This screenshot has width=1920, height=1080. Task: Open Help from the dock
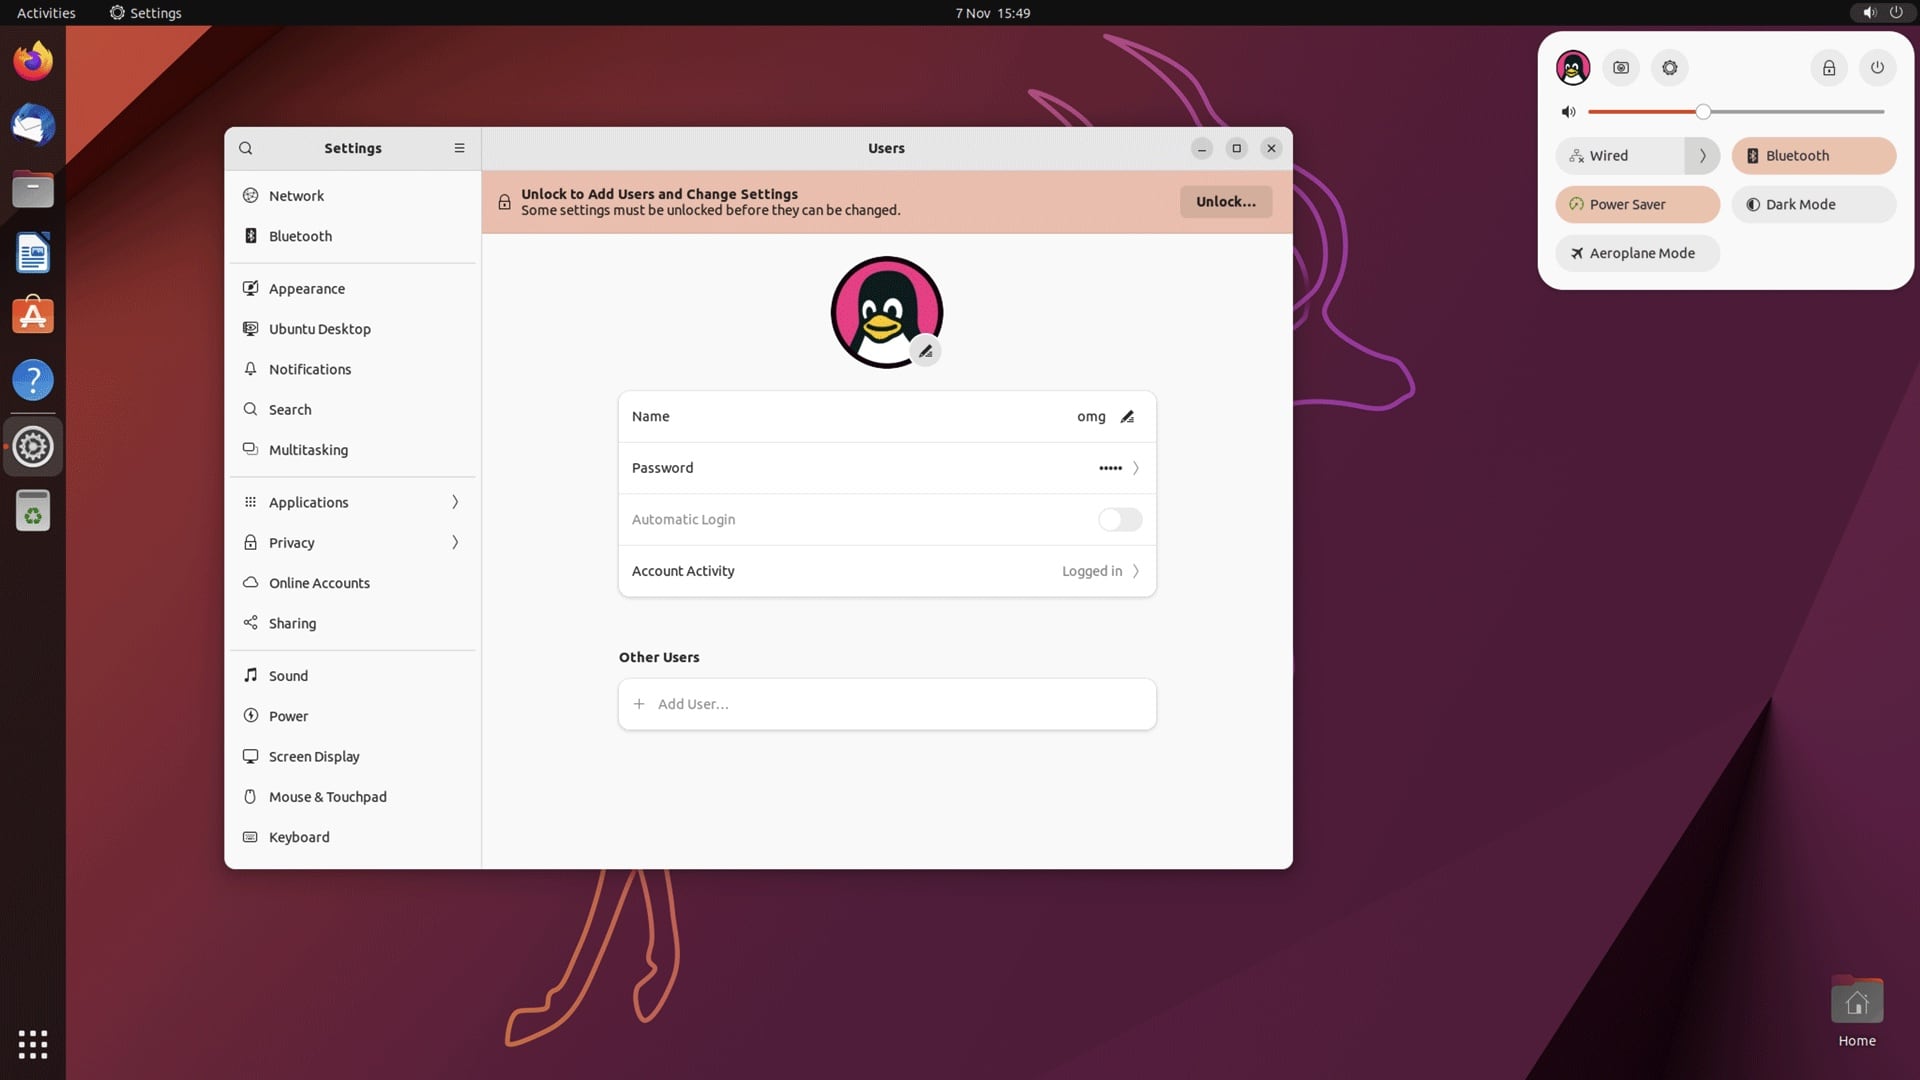33,381
